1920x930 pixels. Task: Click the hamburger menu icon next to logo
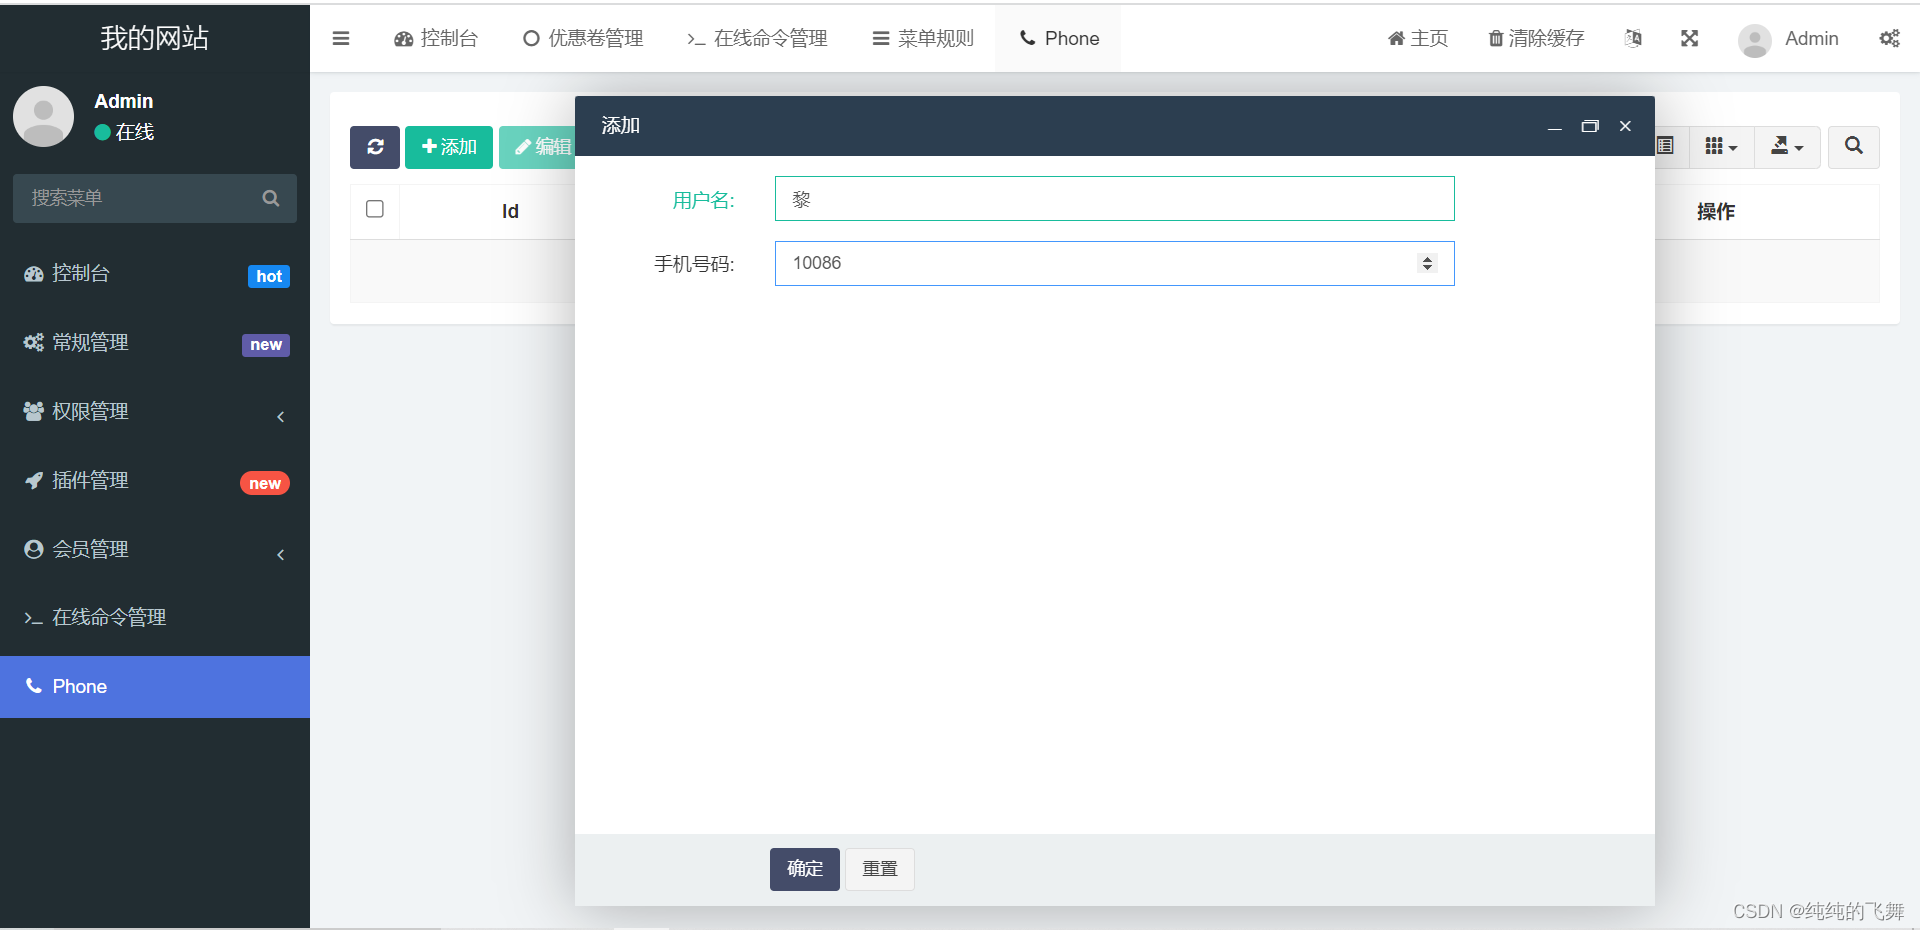tap(341, 38)
